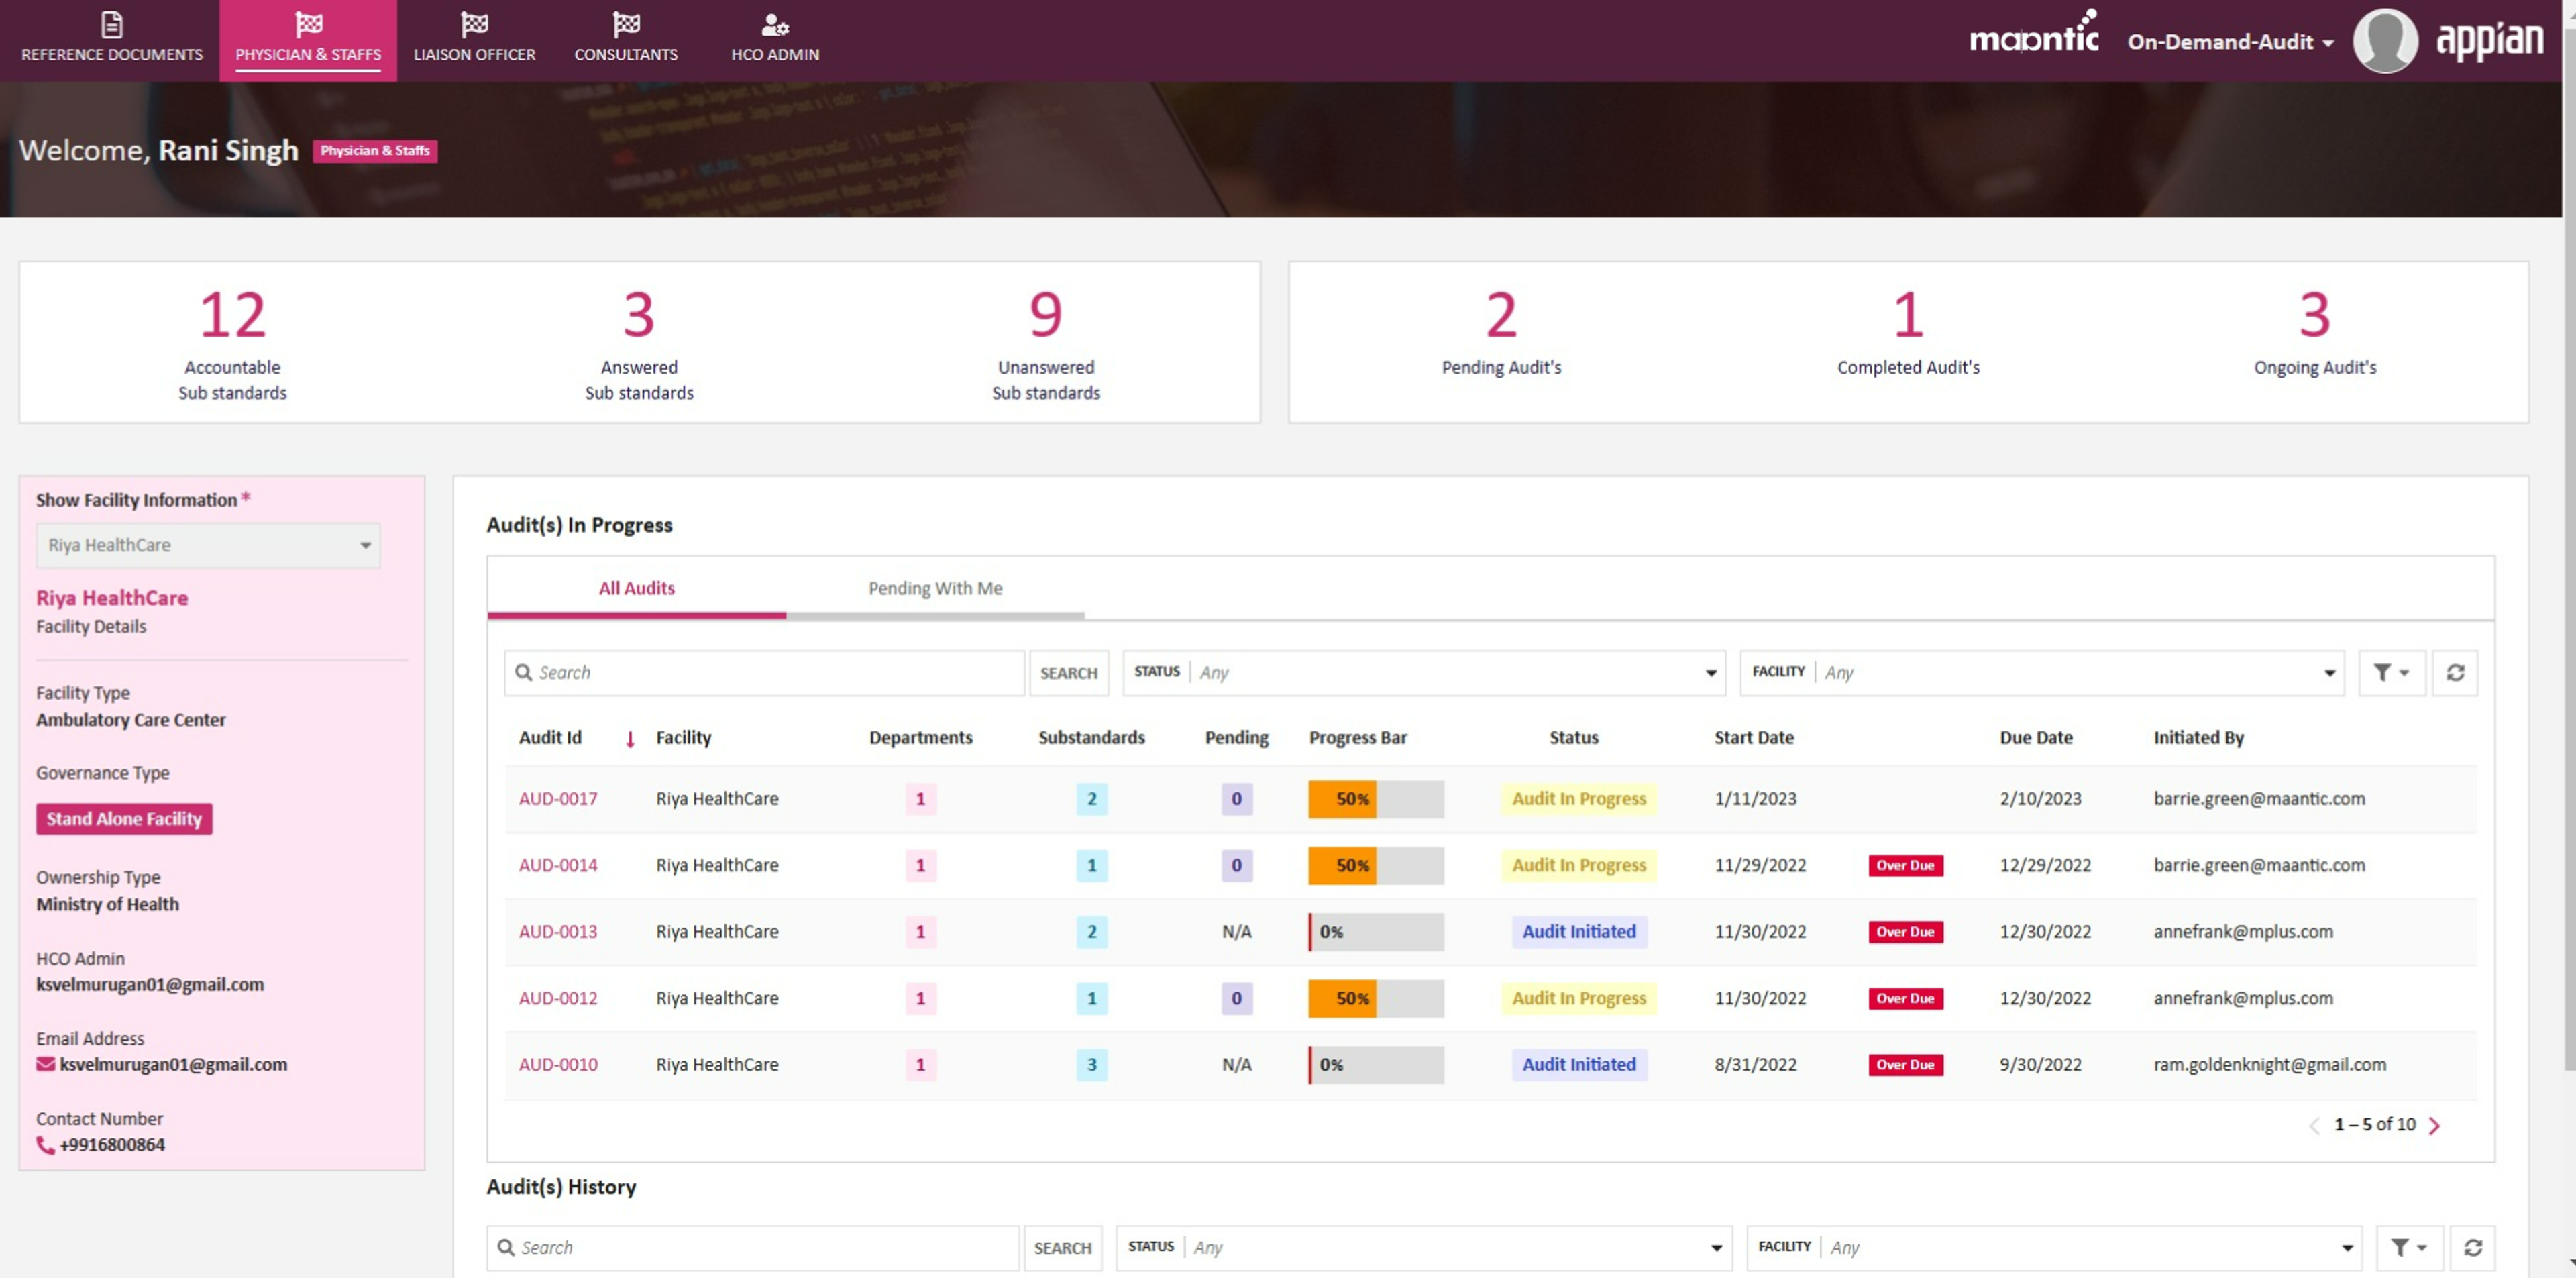Open filter funnel menu in Audits In Progress
Image resolution: width=2576 pixels, height=1278 pixels.
[x=2391, y=672]
